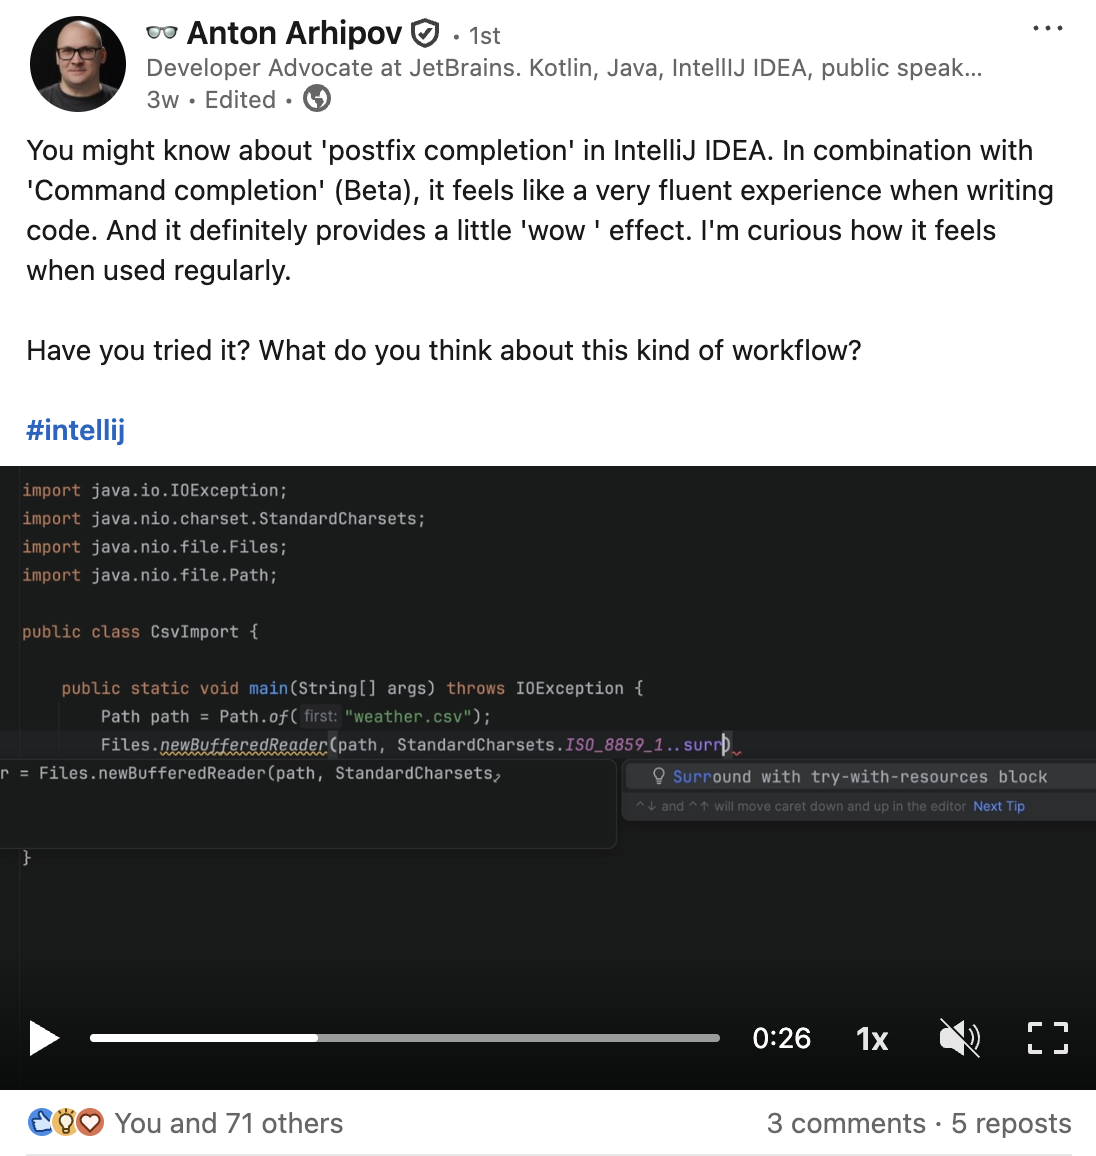The width and height of the screenshot is (1096, 1156).
Task: View the 5 reposts list
Action: tap(1010, 1123)
